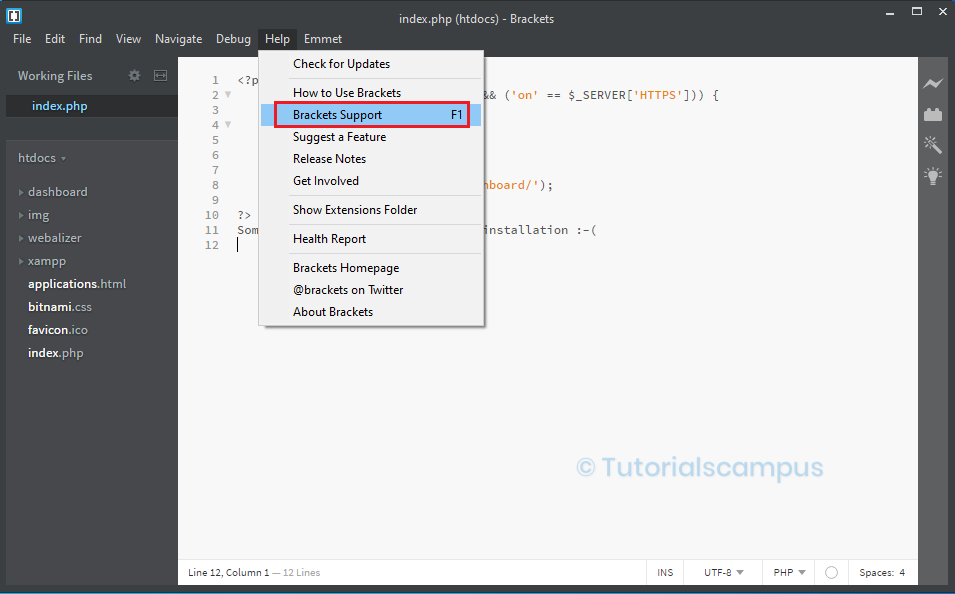Open About Brackets

click(x=371, y=312)
